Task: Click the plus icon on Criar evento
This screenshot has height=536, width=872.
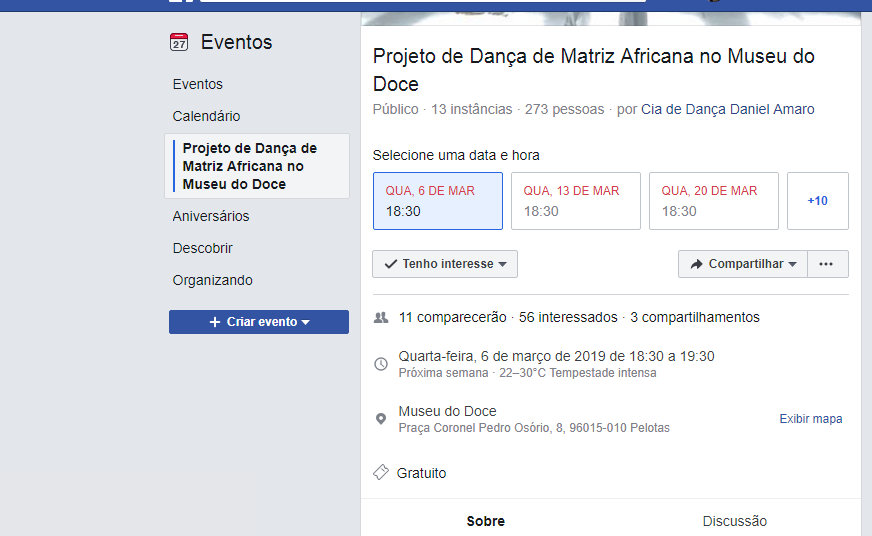Action: click(214, 322)
